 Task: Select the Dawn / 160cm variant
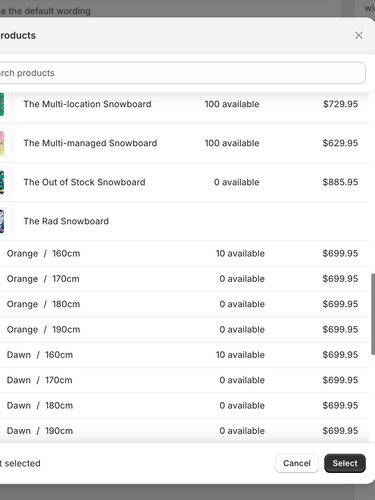[184, 355]
